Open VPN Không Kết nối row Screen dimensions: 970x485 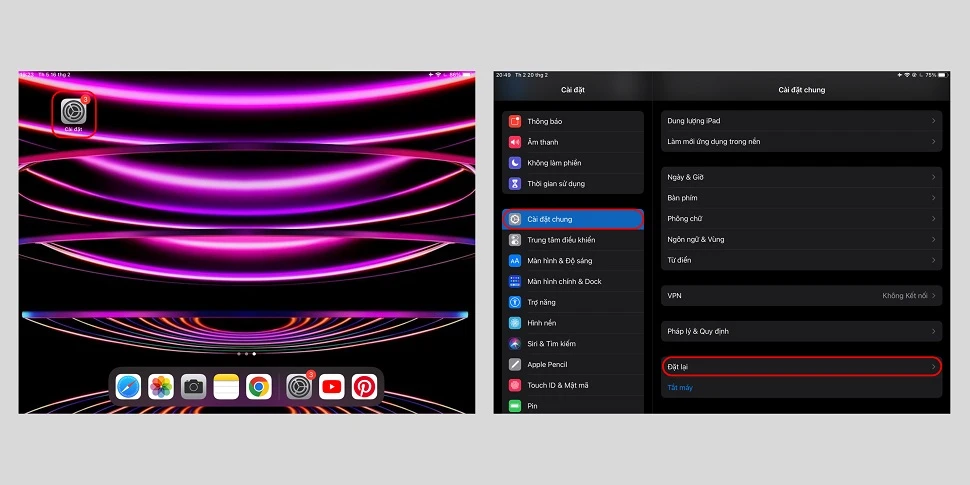coord(802,296)
